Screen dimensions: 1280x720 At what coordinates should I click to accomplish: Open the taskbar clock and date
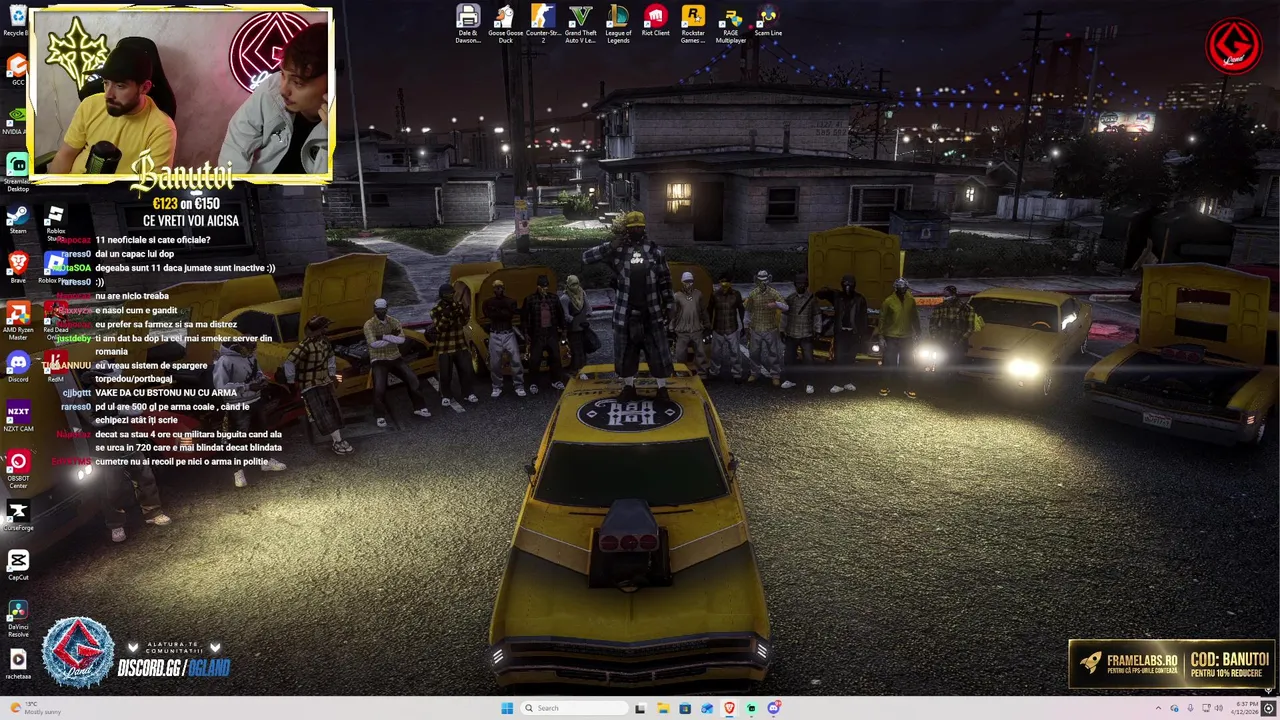1244,708
